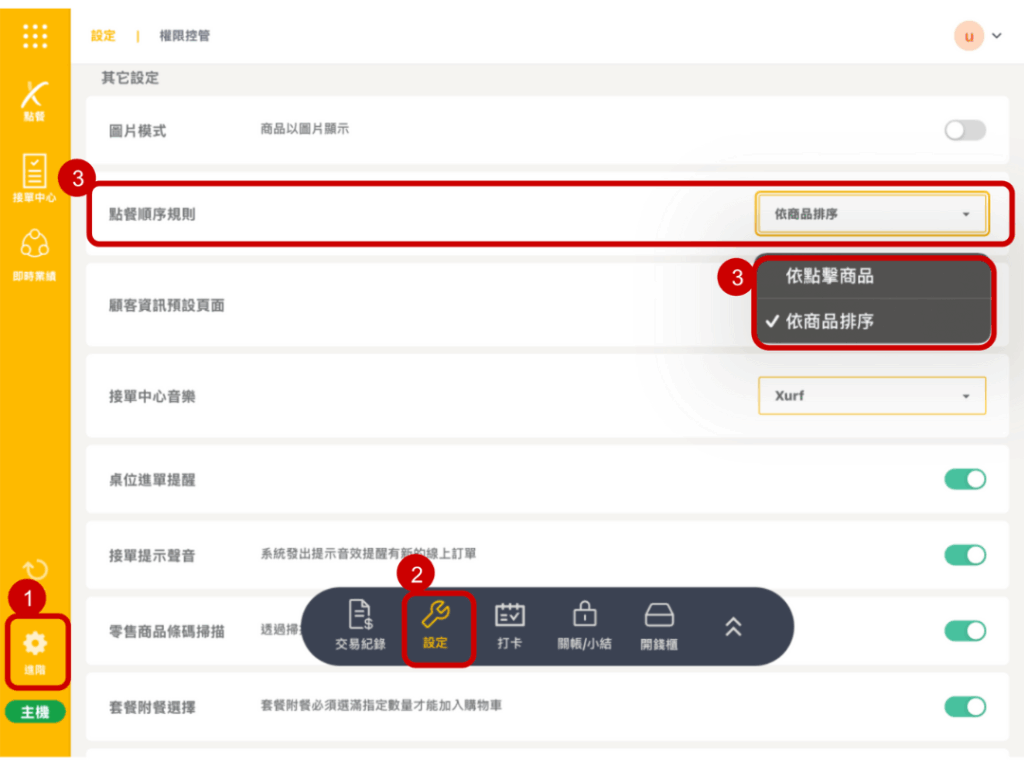Enable the 圖片模式 toggle
Viewport: 1024px width, 768px height.
[x=965, y=130]
